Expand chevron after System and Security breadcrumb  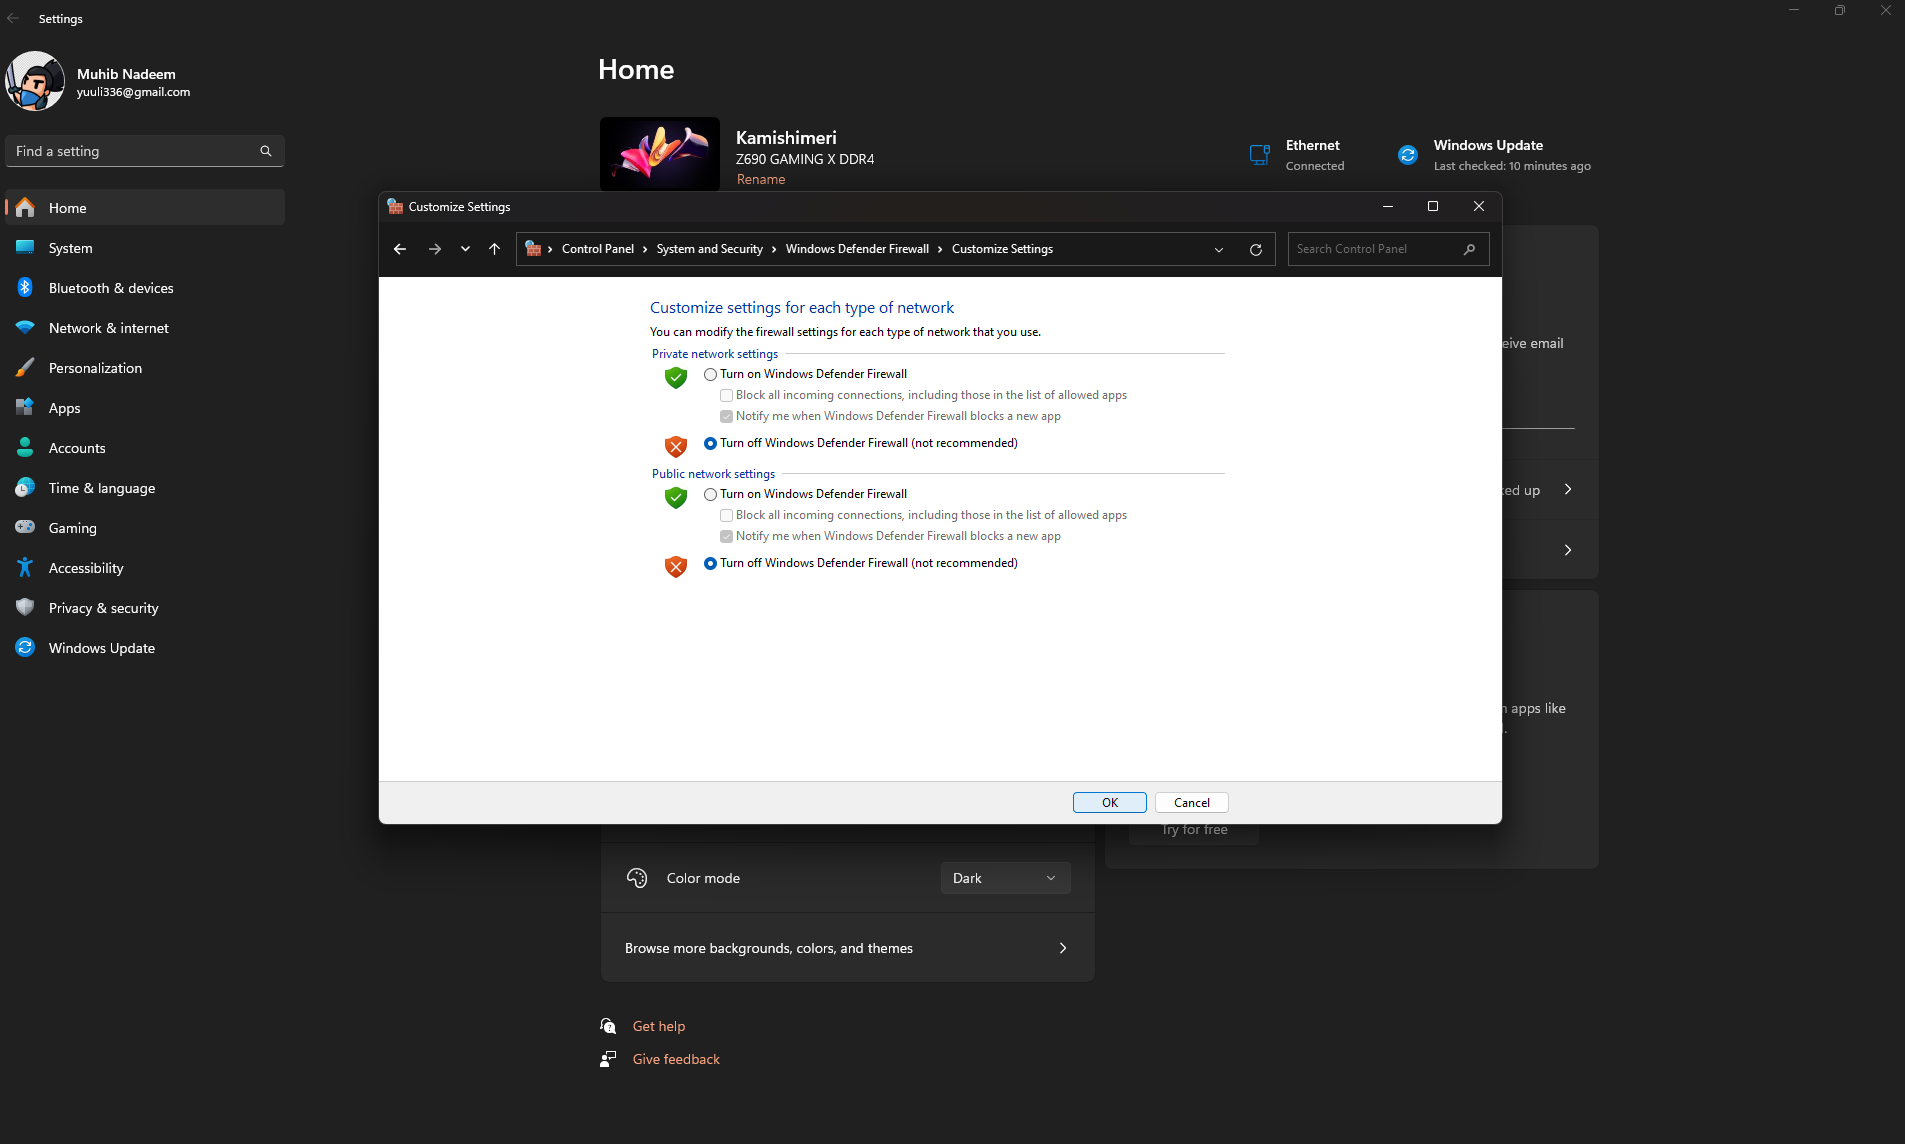click(774, 249)
